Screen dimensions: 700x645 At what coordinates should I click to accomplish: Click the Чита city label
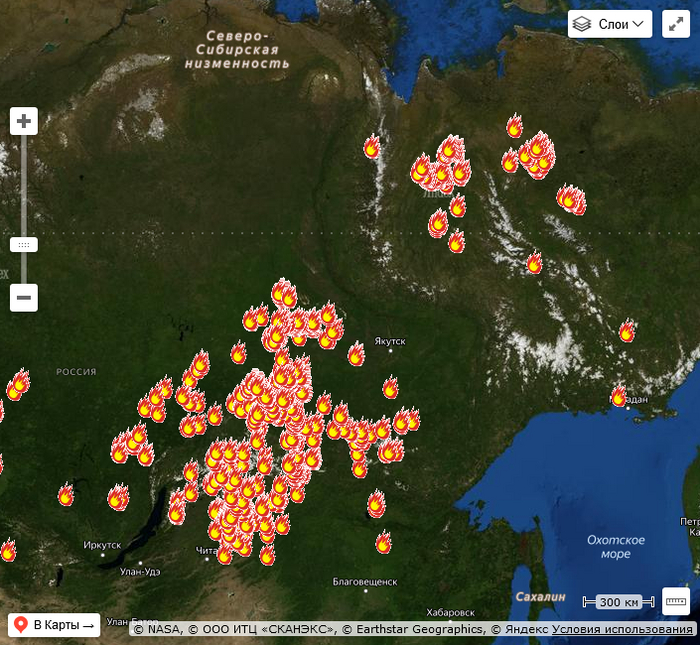point(206,550)
